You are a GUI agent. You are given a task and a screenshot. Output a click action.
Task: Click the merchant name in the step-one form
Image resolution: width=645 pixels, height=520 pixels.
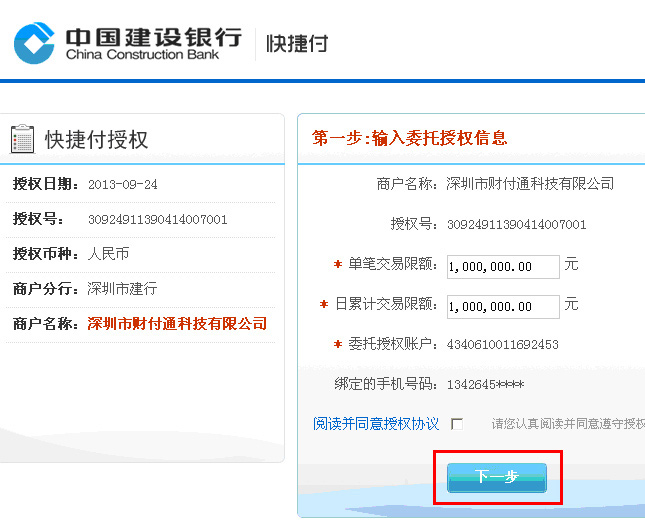point(530,183)
